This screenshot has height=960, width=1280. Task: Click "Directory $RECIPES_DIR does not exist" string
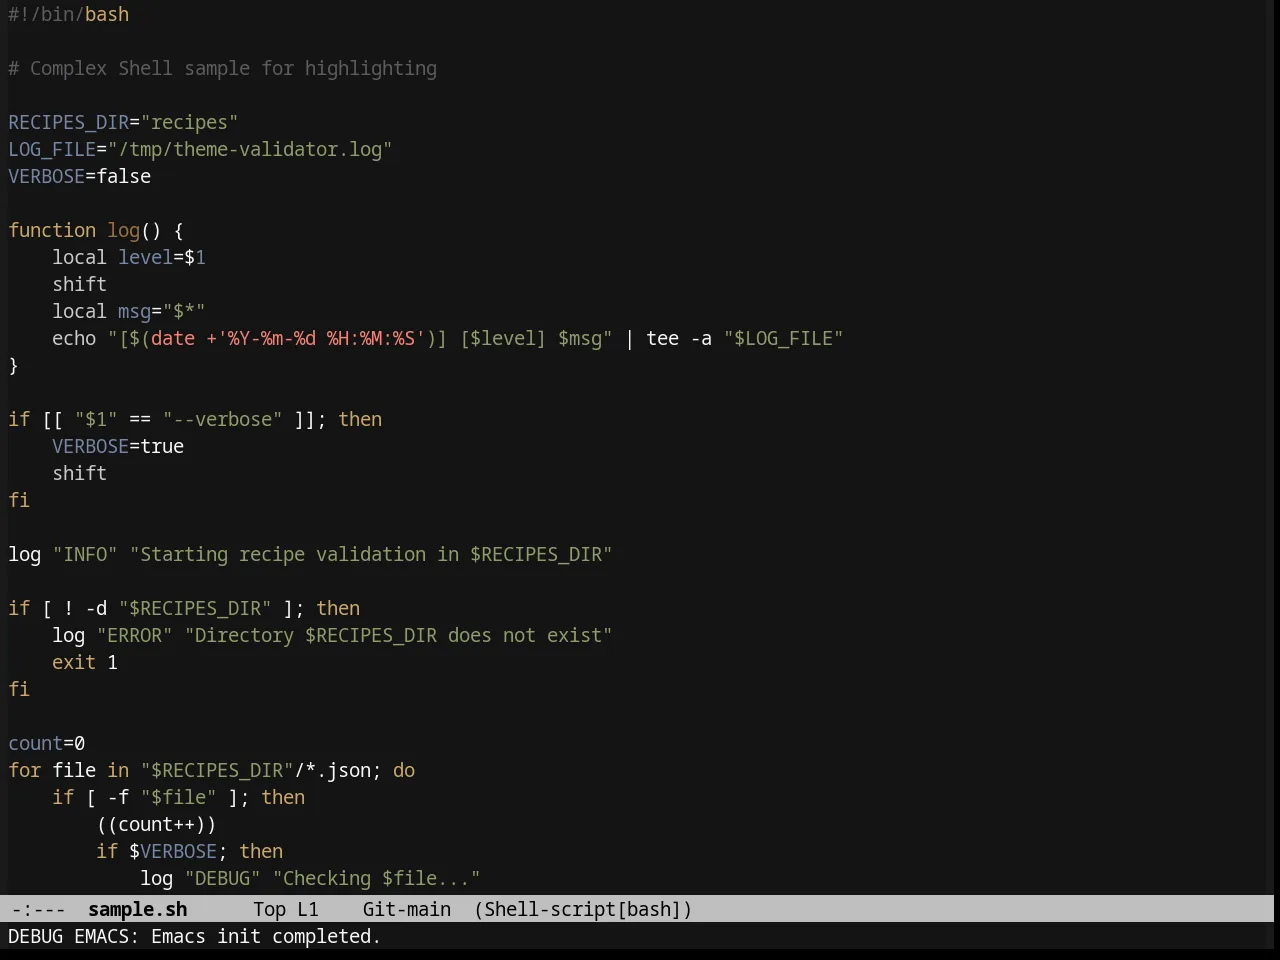pyautogui.click(x=398, y=635)
